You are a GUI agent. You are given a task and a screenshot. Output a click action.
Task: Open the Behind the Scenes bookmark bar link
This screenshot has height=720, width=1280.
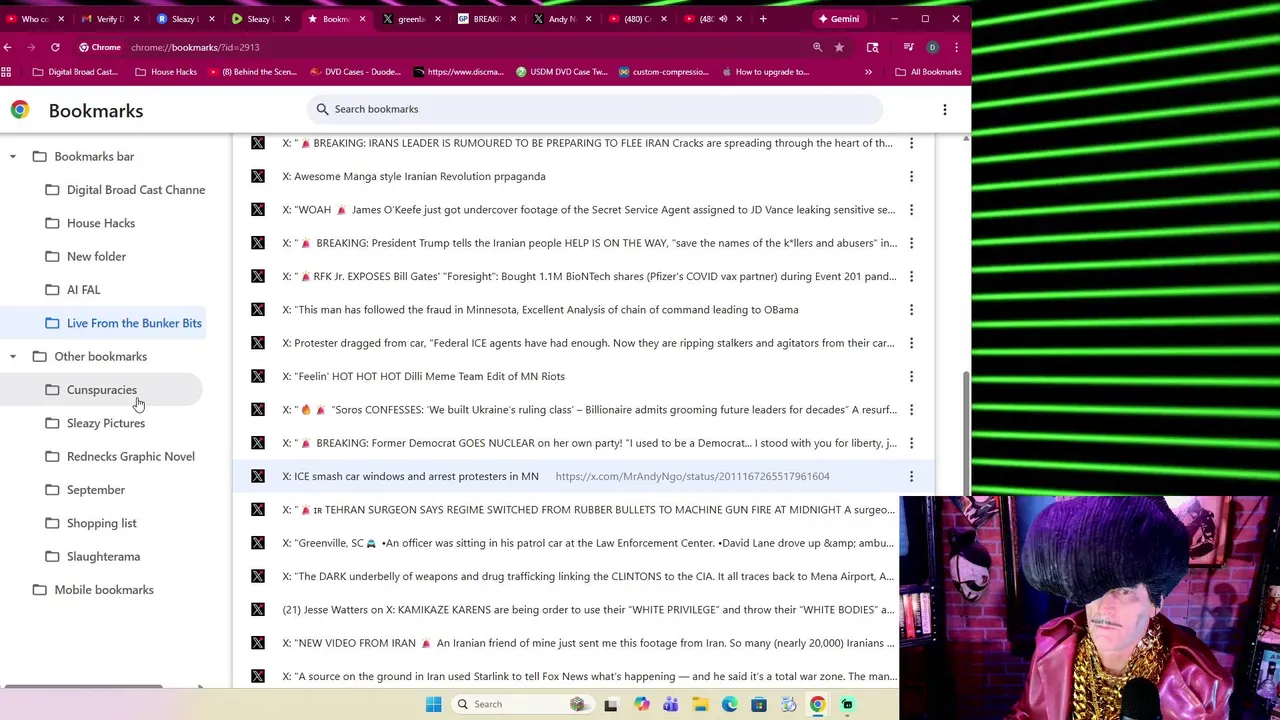point(252,72)
